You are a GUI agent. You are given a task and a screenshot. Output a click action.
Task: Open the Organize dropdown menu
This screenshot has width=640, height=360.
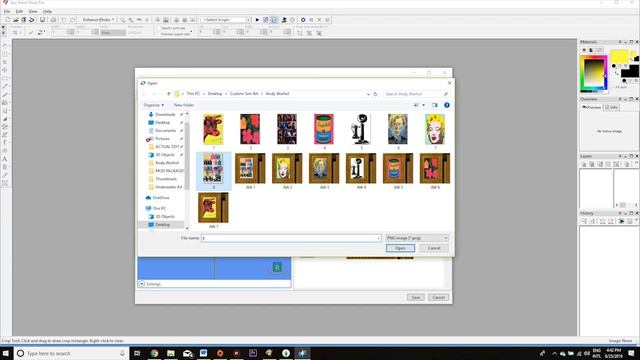153,105
